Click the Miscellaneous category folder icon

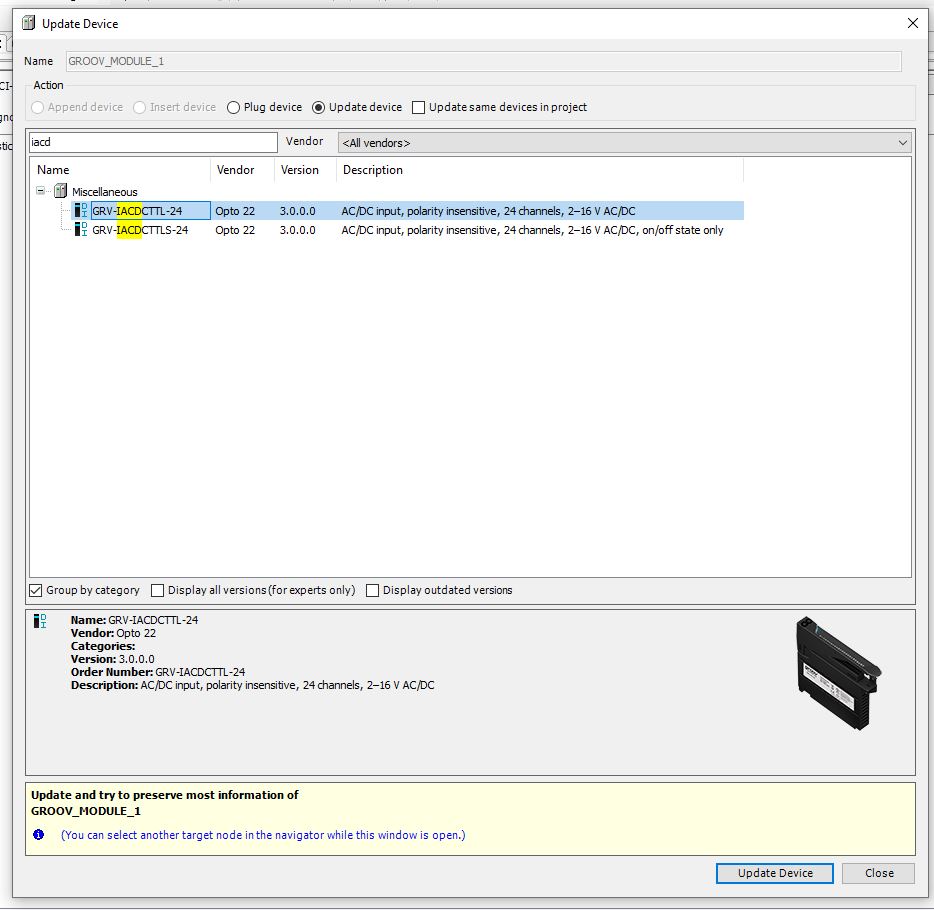(60, 191)
